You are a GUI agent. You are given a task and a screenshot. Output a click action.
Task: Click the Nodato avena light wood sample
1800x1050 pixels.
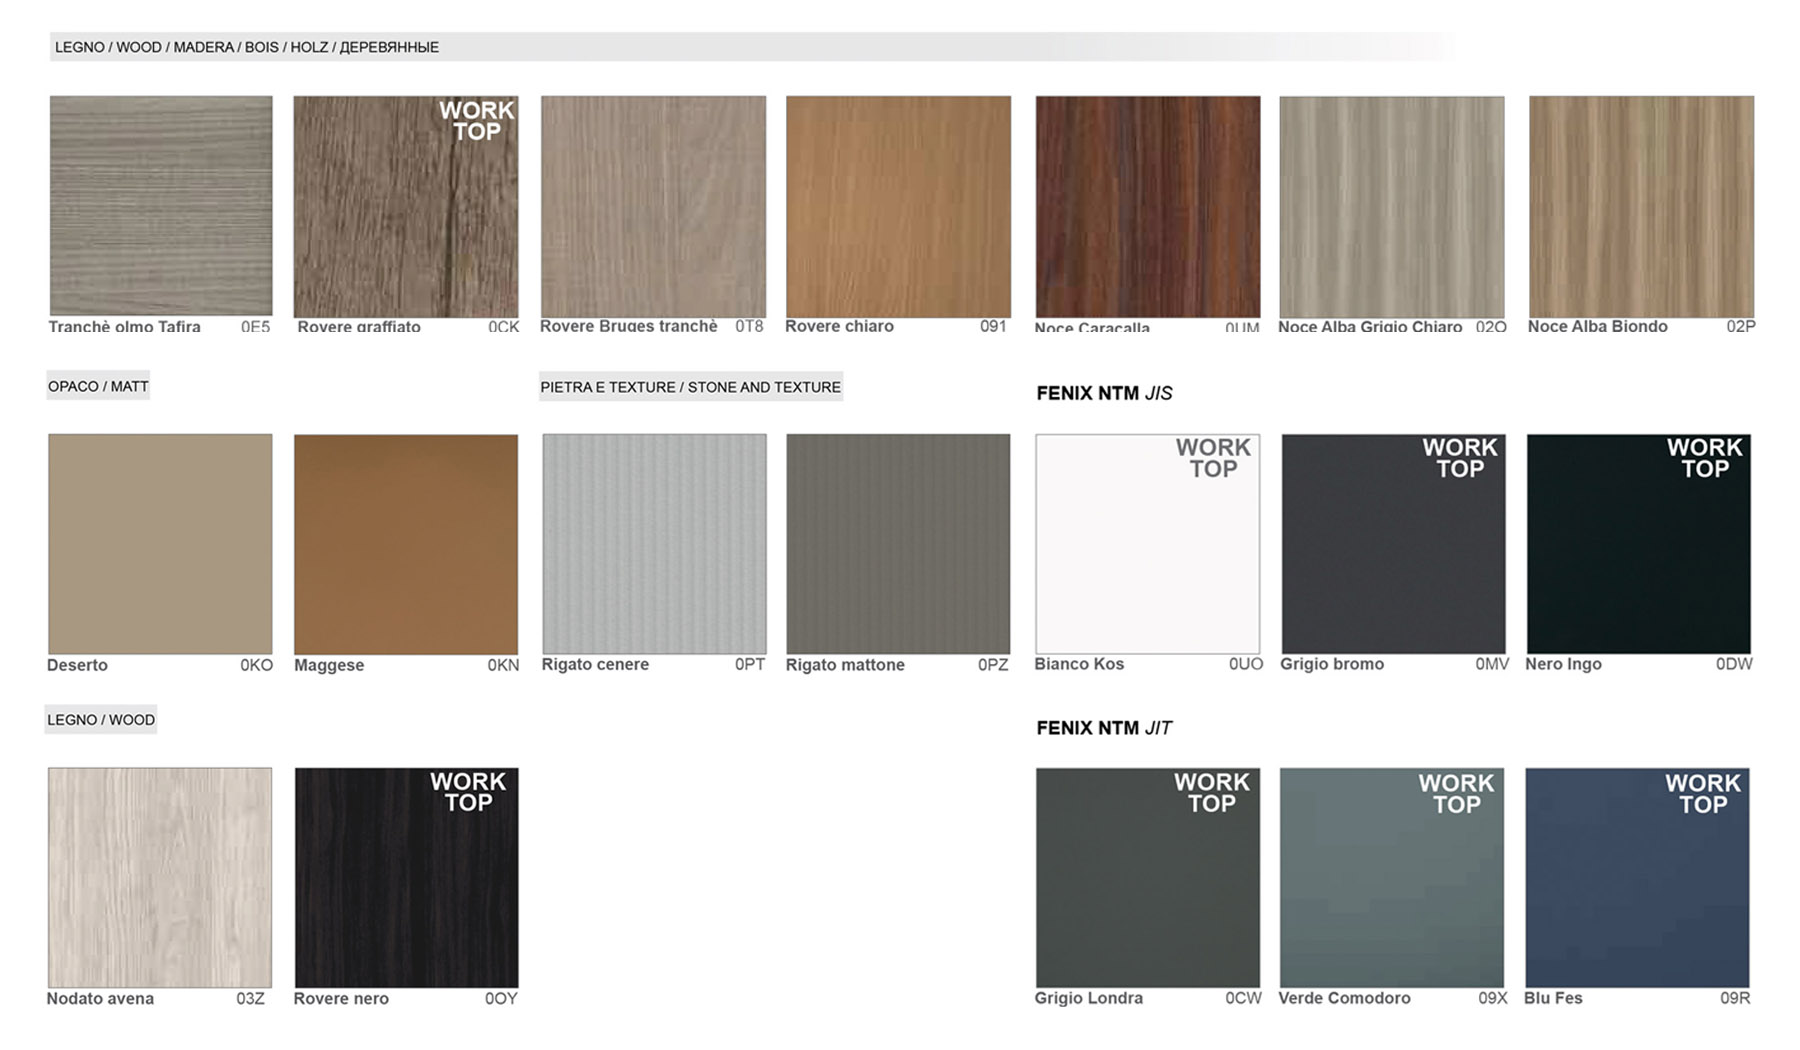coord(160,877)
